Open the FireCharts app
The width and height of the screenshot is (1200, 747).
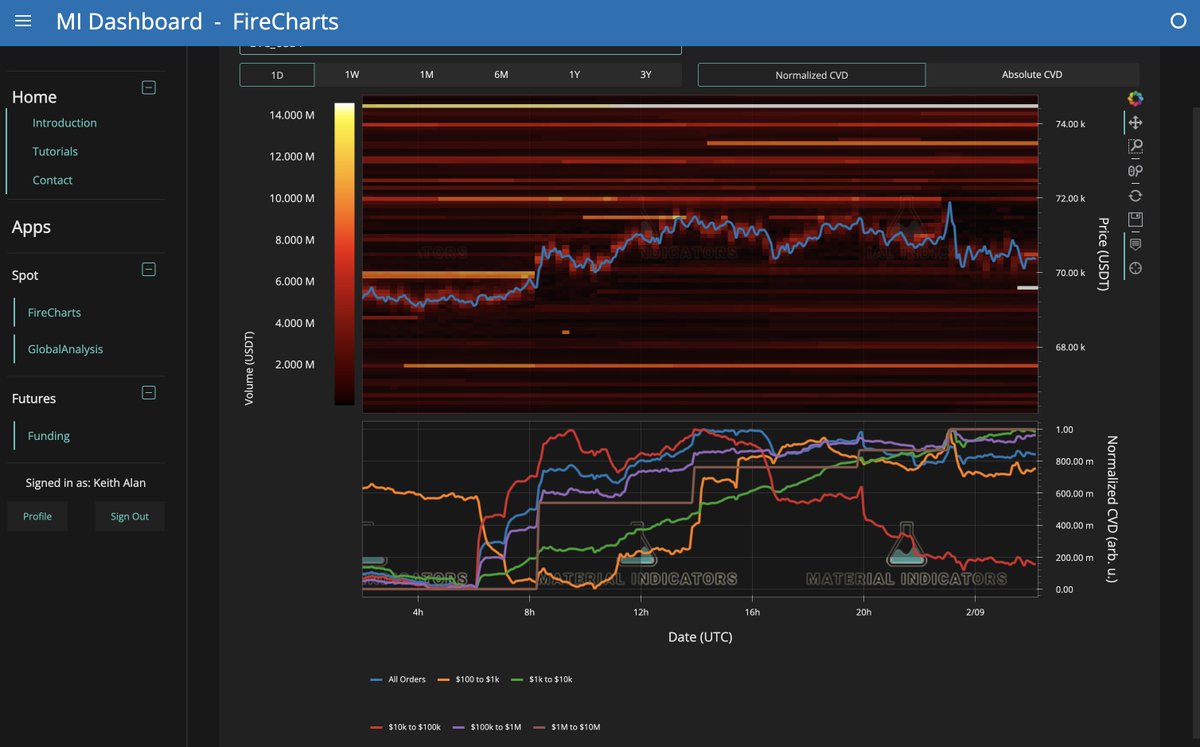54,313
